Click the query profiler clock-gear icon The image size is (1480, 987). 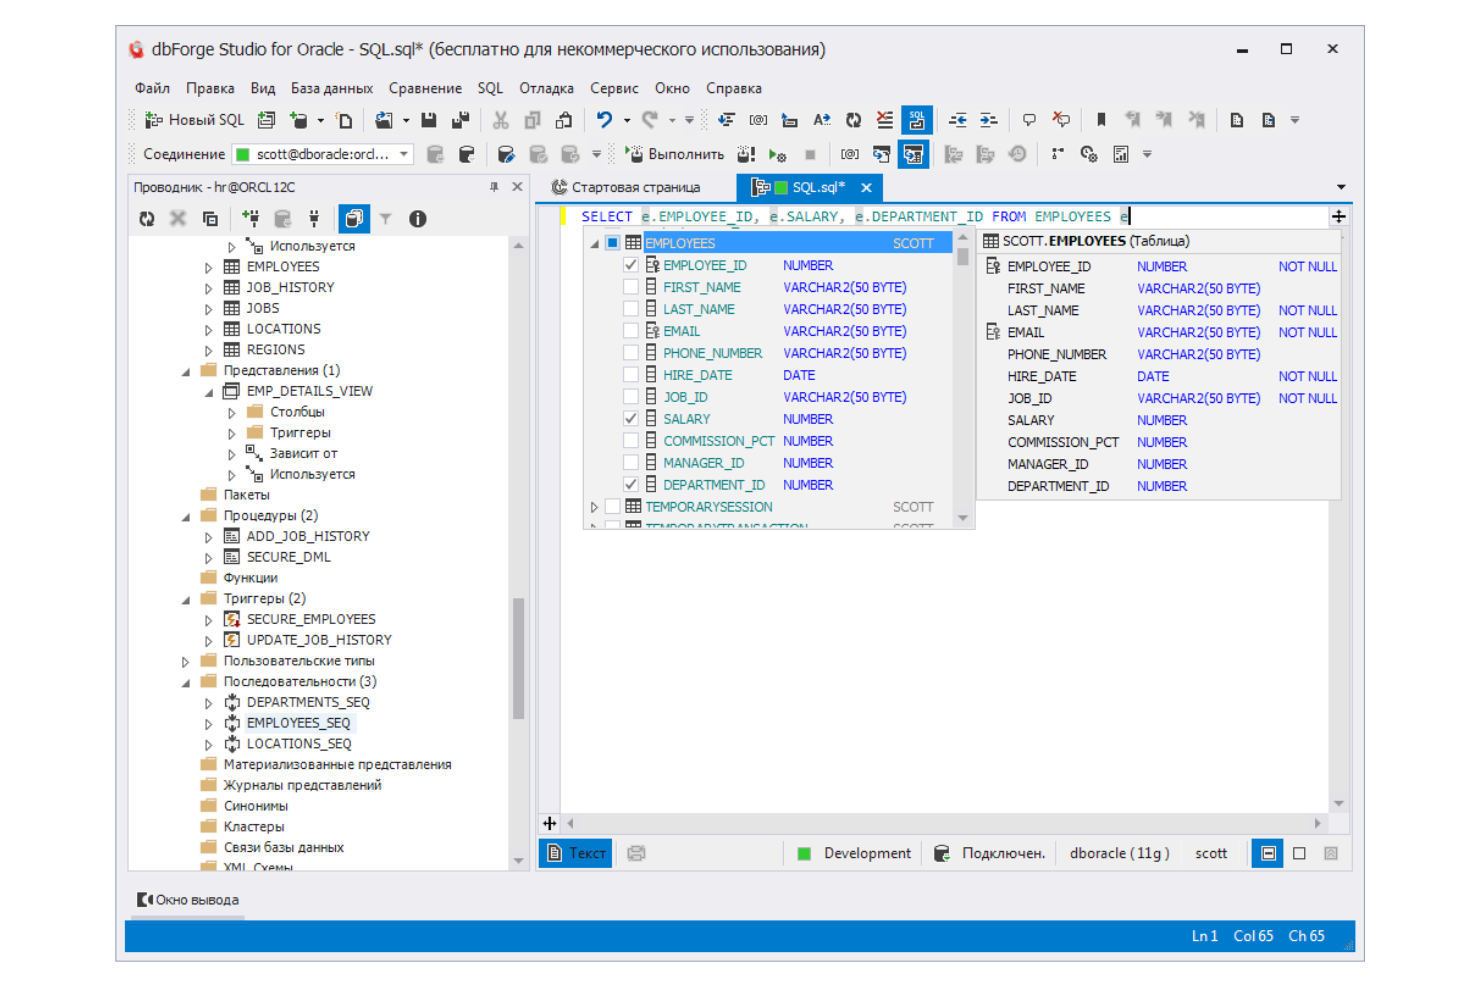1088,154
